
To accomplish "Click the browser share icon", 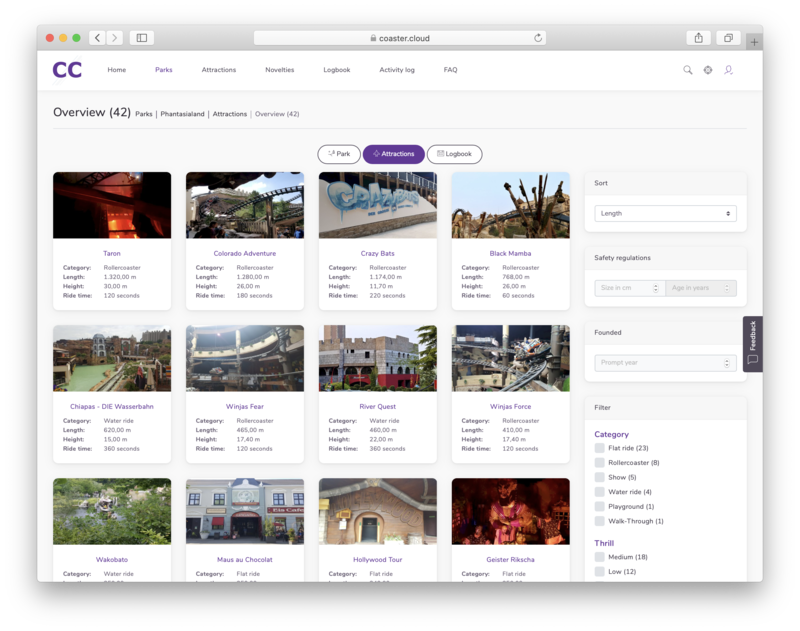I will pyautogui.click(x=698, y=38).
